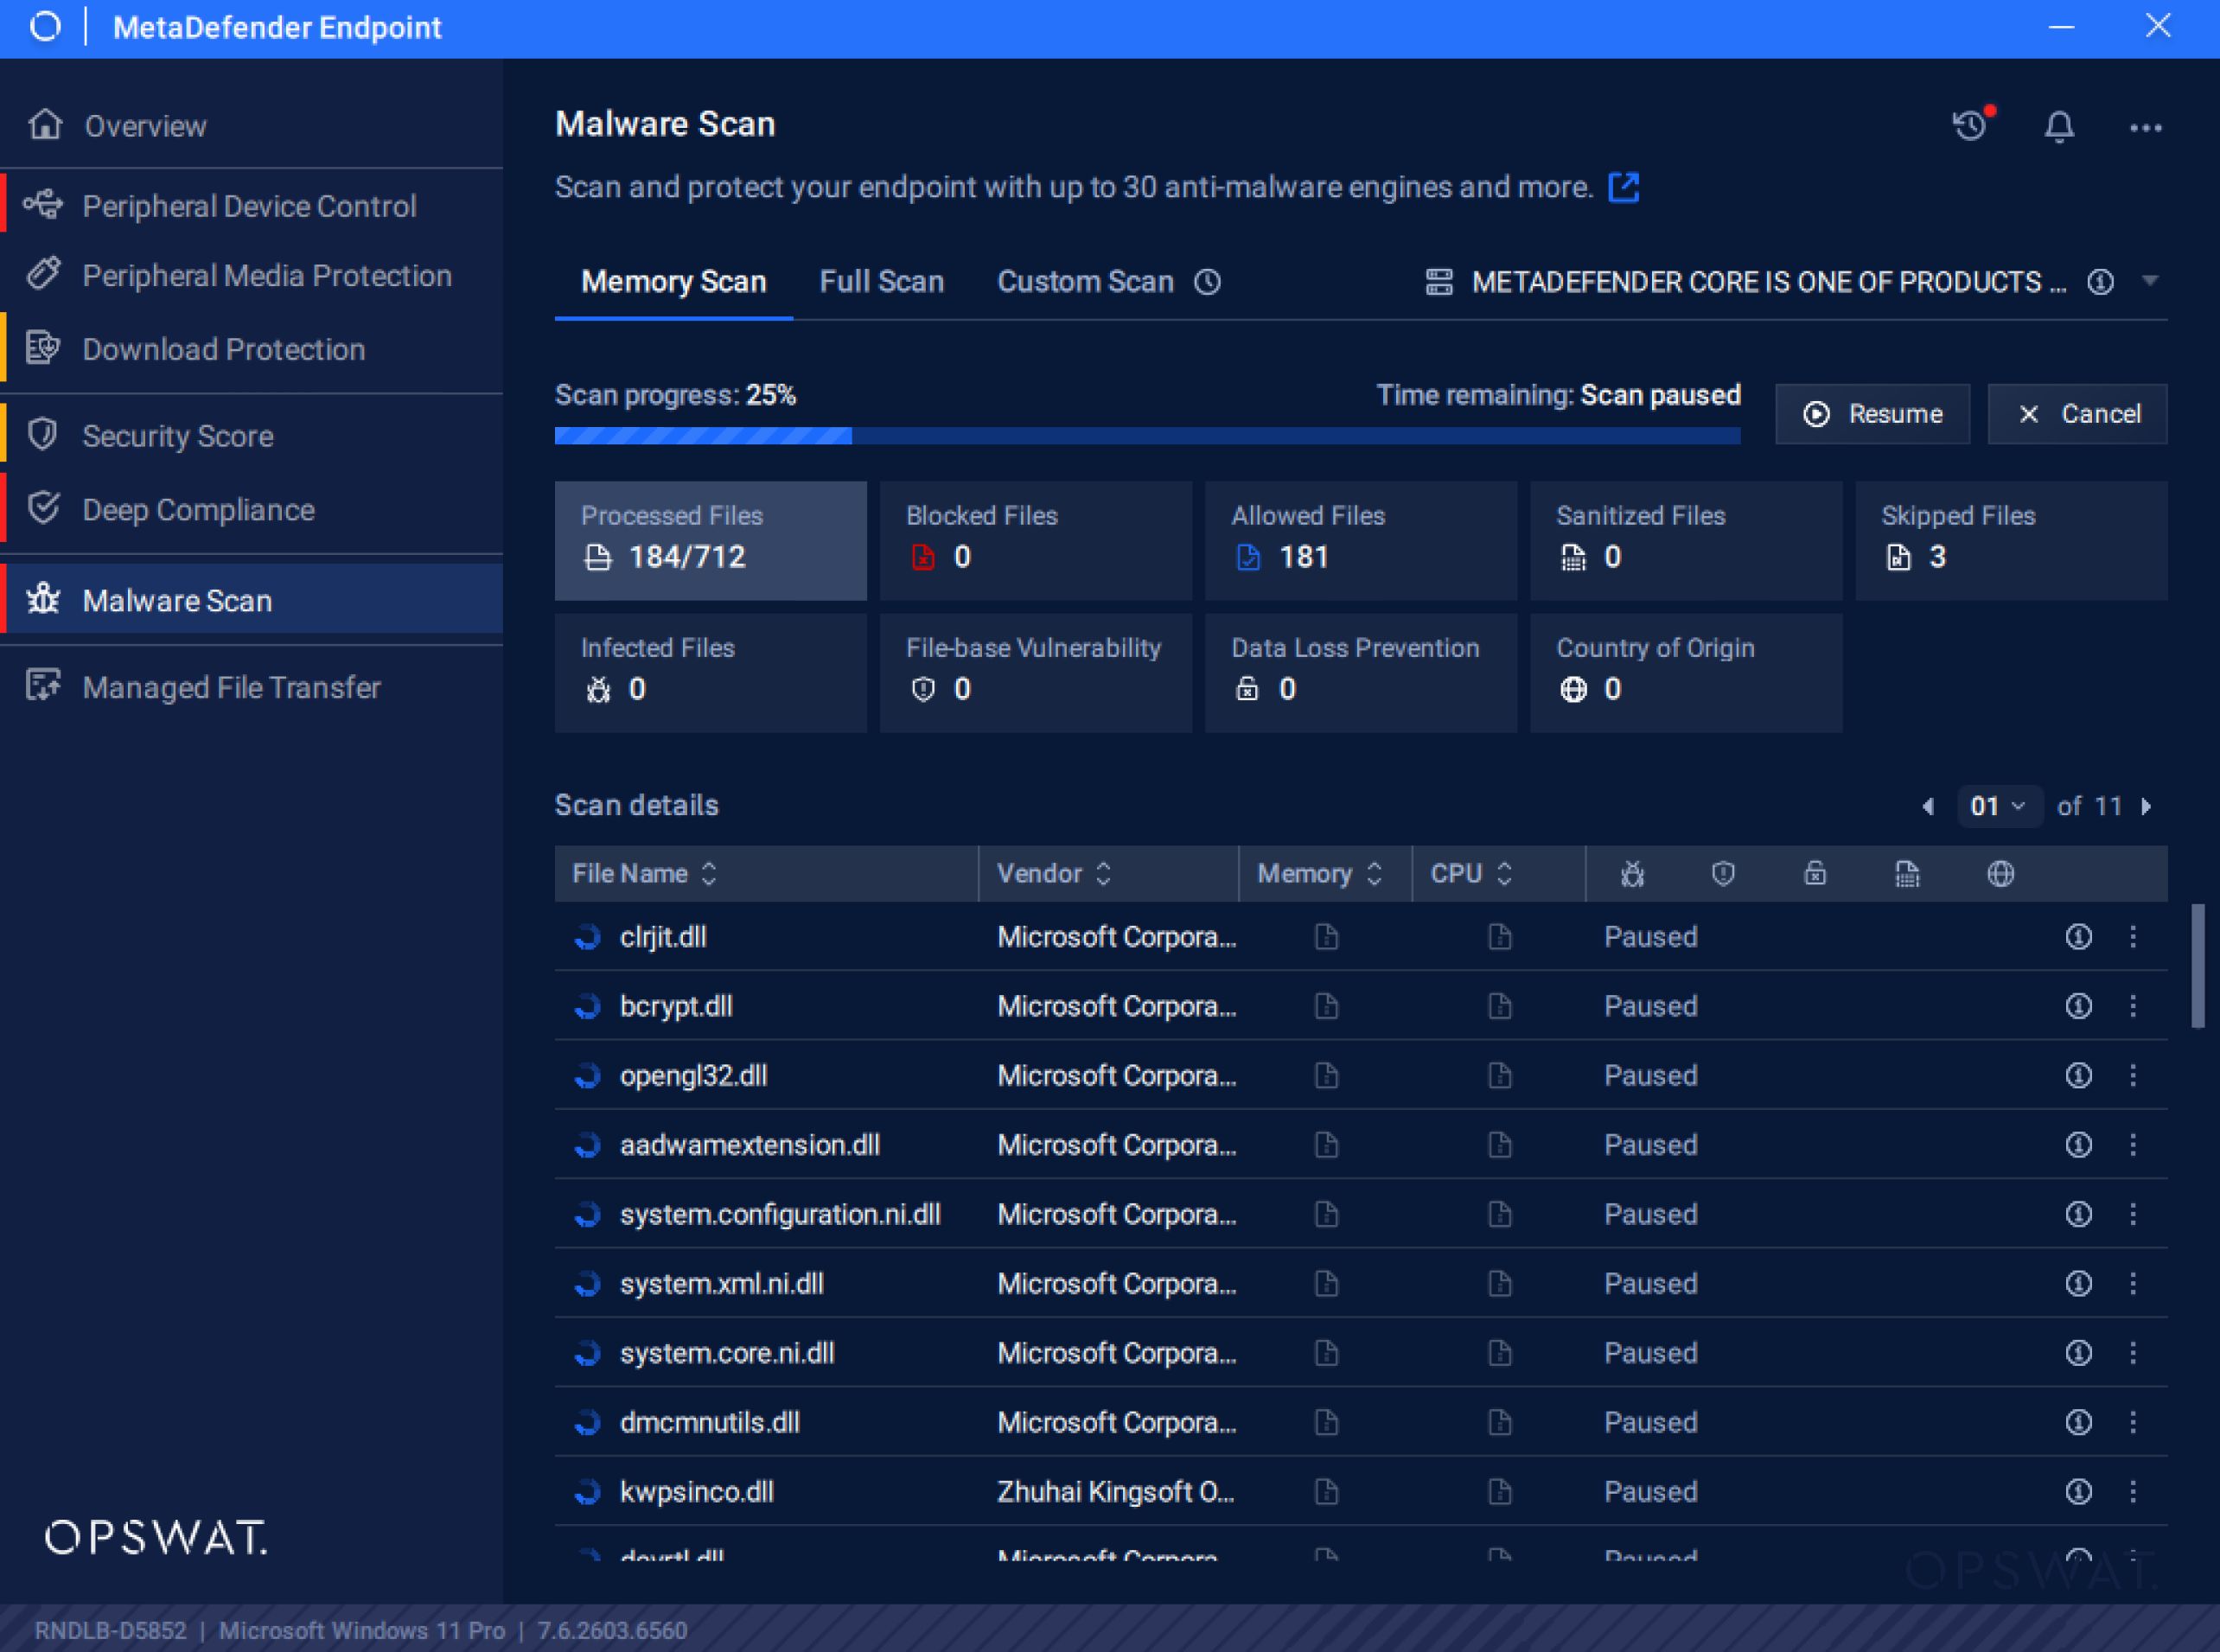Click info icon for clrjit.dll row
The height and width of the screenshot is (1652, 2220).
click(x=2078, y=937)
